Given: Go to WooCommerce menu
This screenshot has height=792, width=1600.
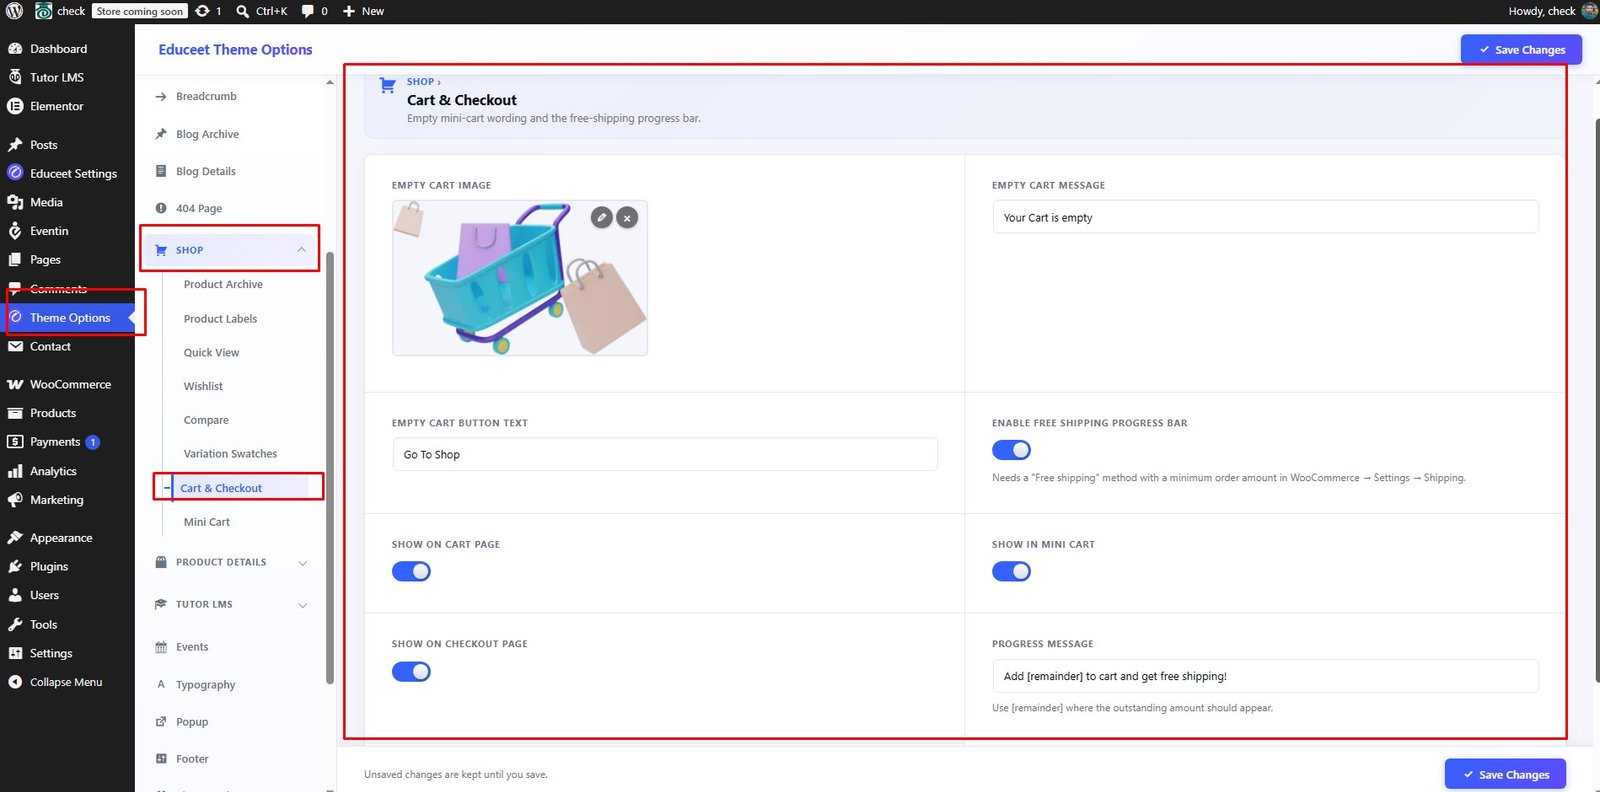Looking at the screenshot, I should (70, 384).
